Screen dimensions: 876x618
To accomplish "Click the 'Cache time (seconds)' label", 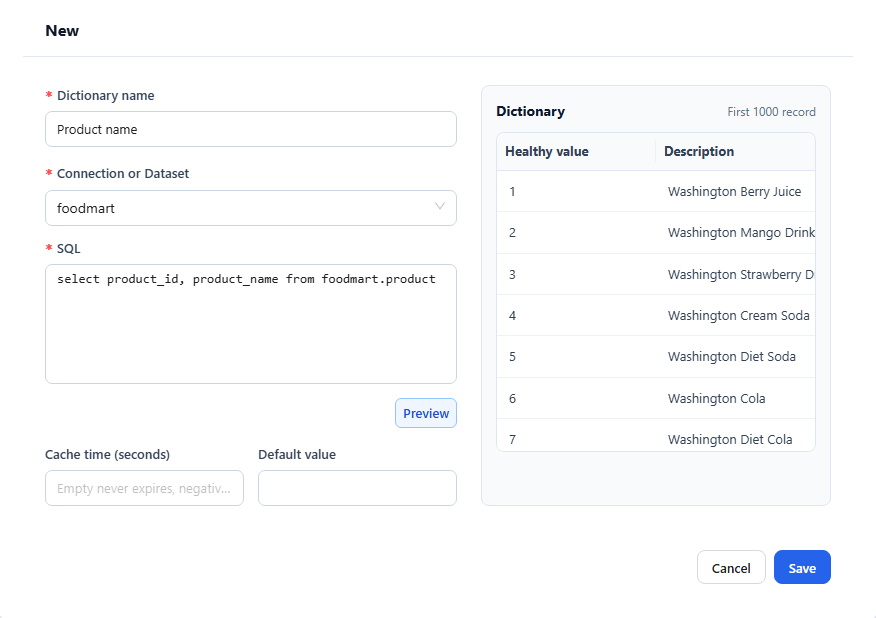I will [x=107, y=454].
